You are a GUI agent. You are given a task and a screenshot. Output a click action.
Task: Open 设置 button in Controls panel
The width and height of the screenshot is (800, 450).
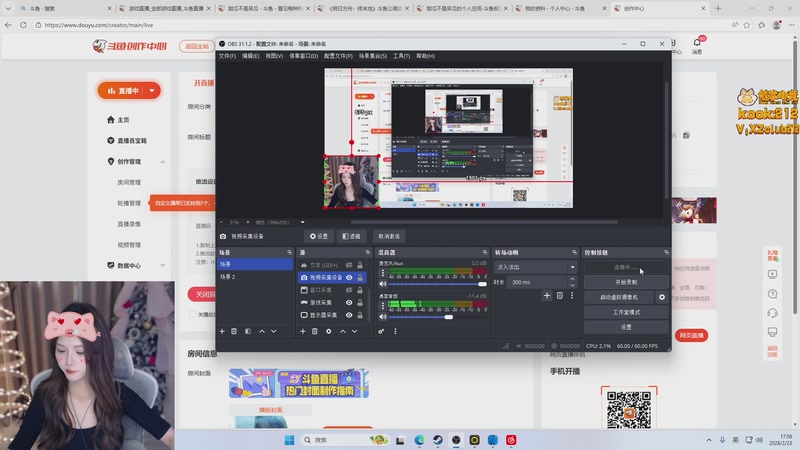[x=626, y=327]
